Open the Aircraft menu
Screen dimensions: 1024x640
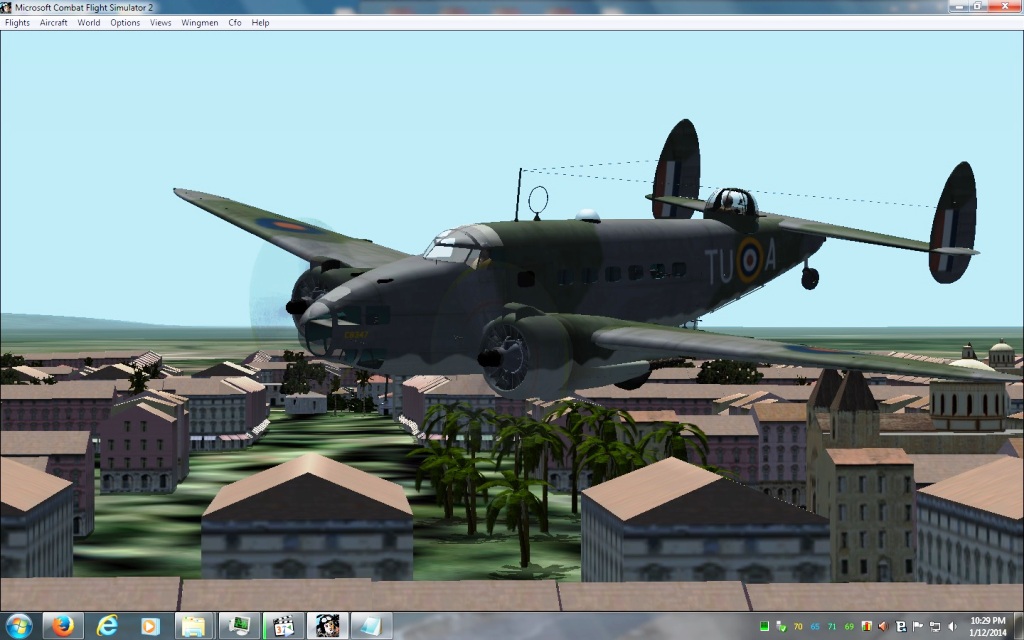pos(54,22)
